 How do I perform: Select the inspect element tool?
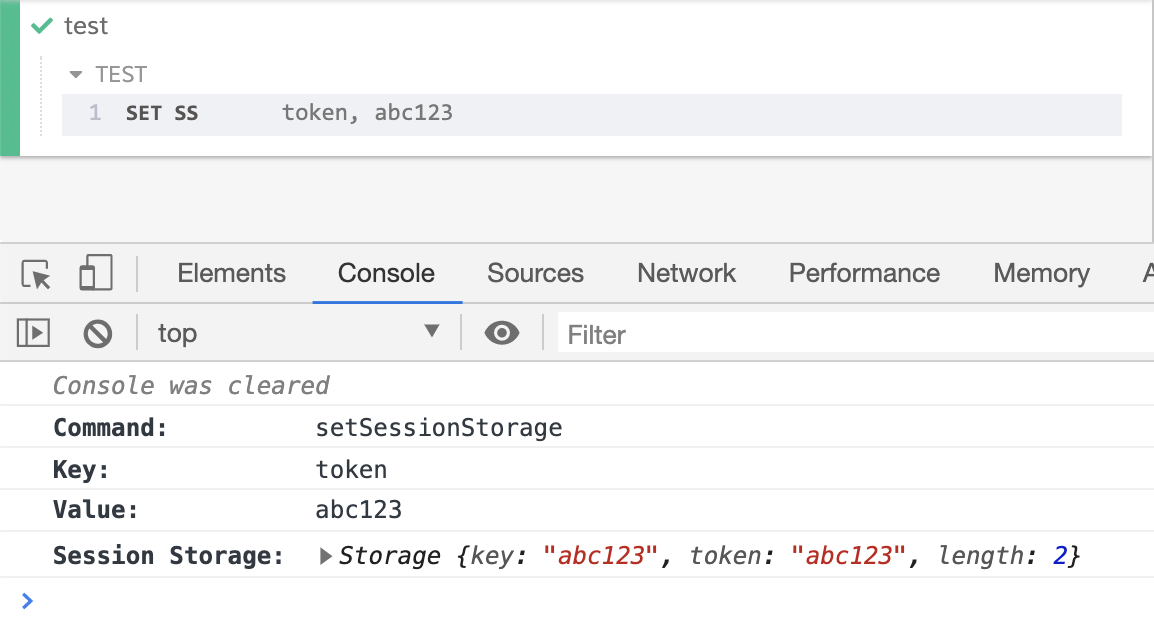click(x=33, y=272)
